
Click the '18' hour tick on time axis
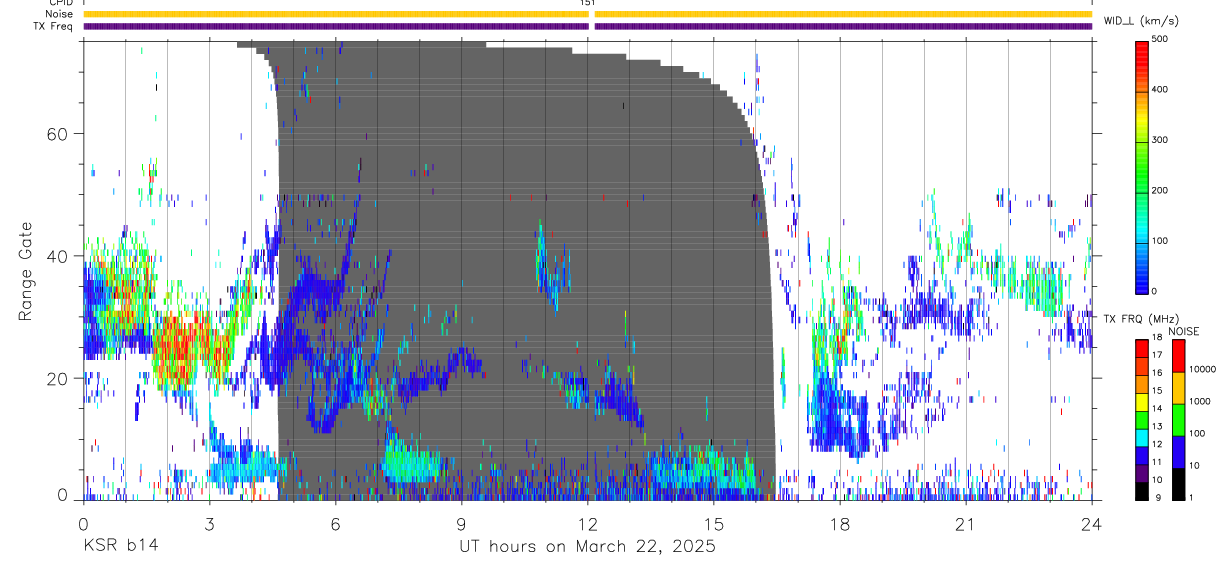[840, 524]
